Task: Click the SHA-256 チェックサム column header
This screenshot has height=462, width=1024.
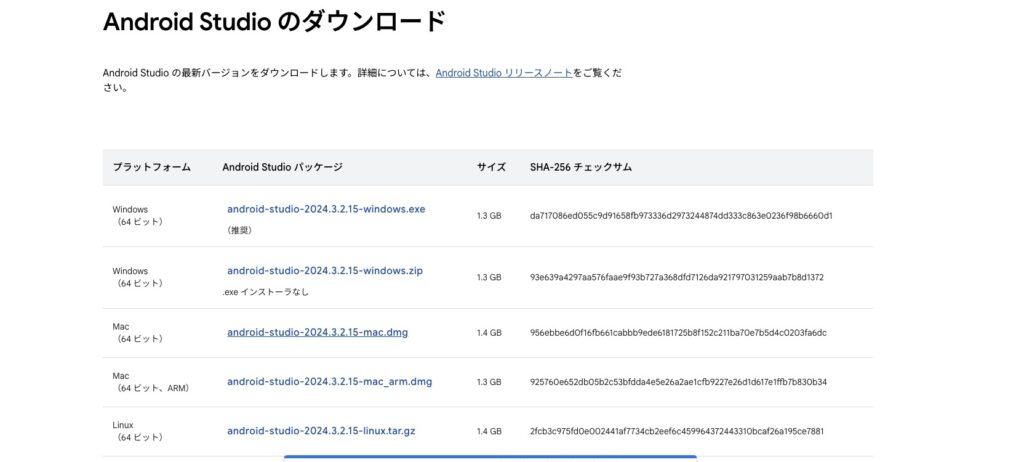Action: tap(580, 167)
